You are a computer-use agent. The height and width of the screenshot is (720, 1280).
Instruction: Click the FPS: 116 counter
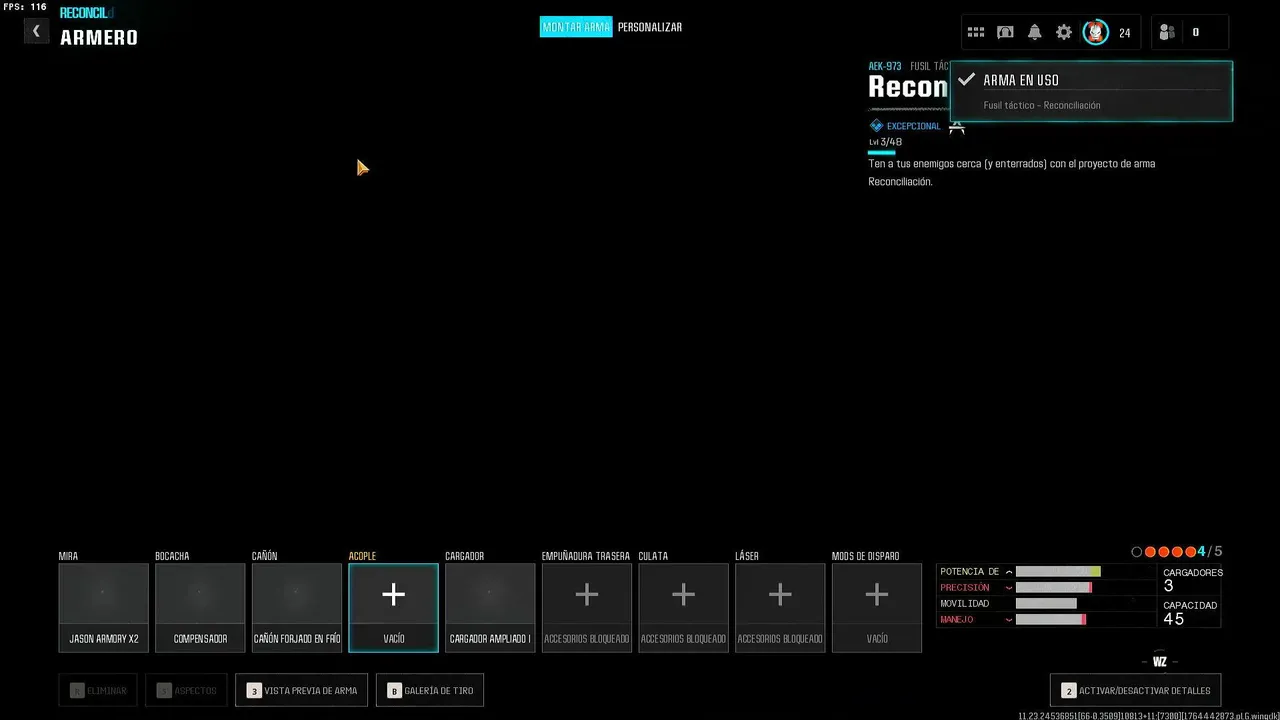point(24,7)
